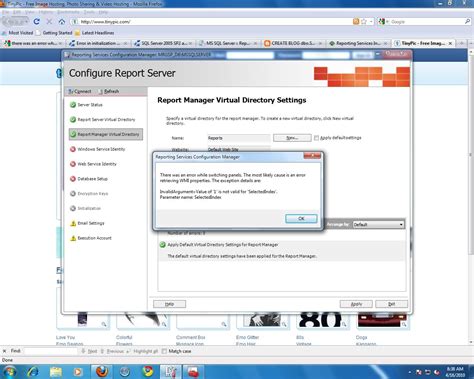This screenshot has width=474, height=379.
Task: Open the bookmark star dropdown arrow
Action: pyautogui.click(x=371, y=22)
